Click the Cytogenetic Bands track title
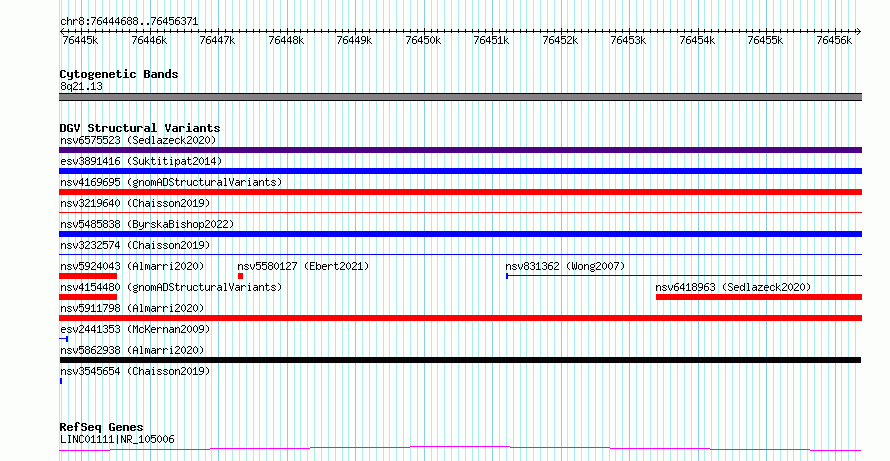890x461 pixels. 119,74
